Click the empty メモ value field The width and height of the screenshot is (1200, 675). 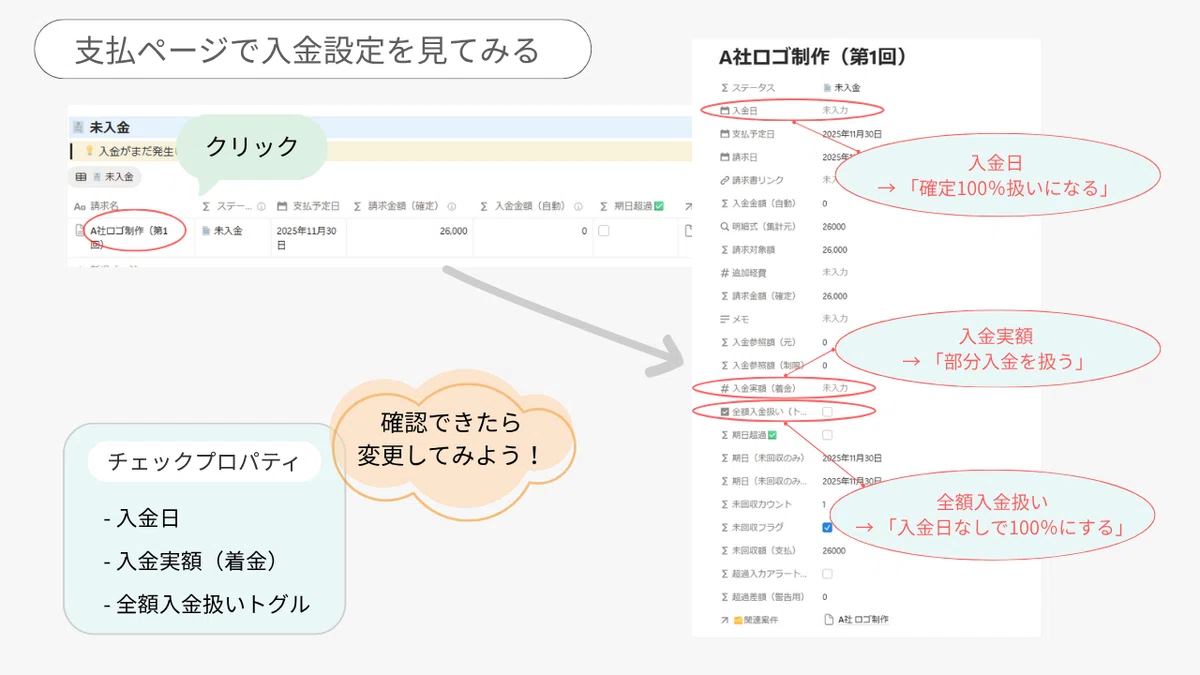(x=835, y=319)
